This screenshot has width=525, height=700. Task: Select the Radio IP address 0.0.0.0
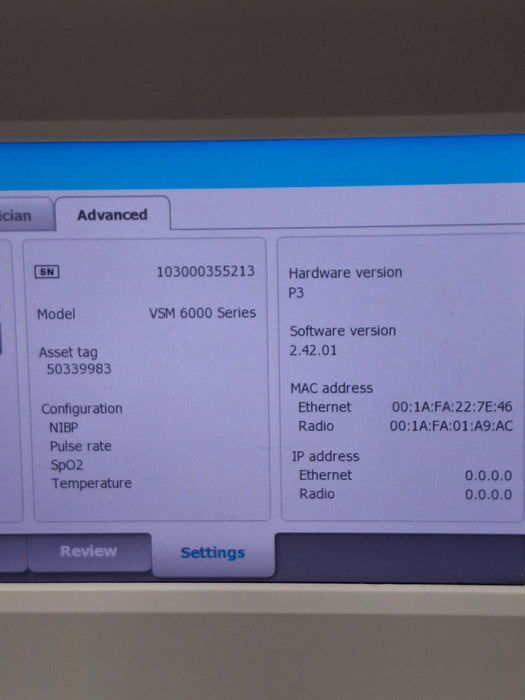click(488, 494)
